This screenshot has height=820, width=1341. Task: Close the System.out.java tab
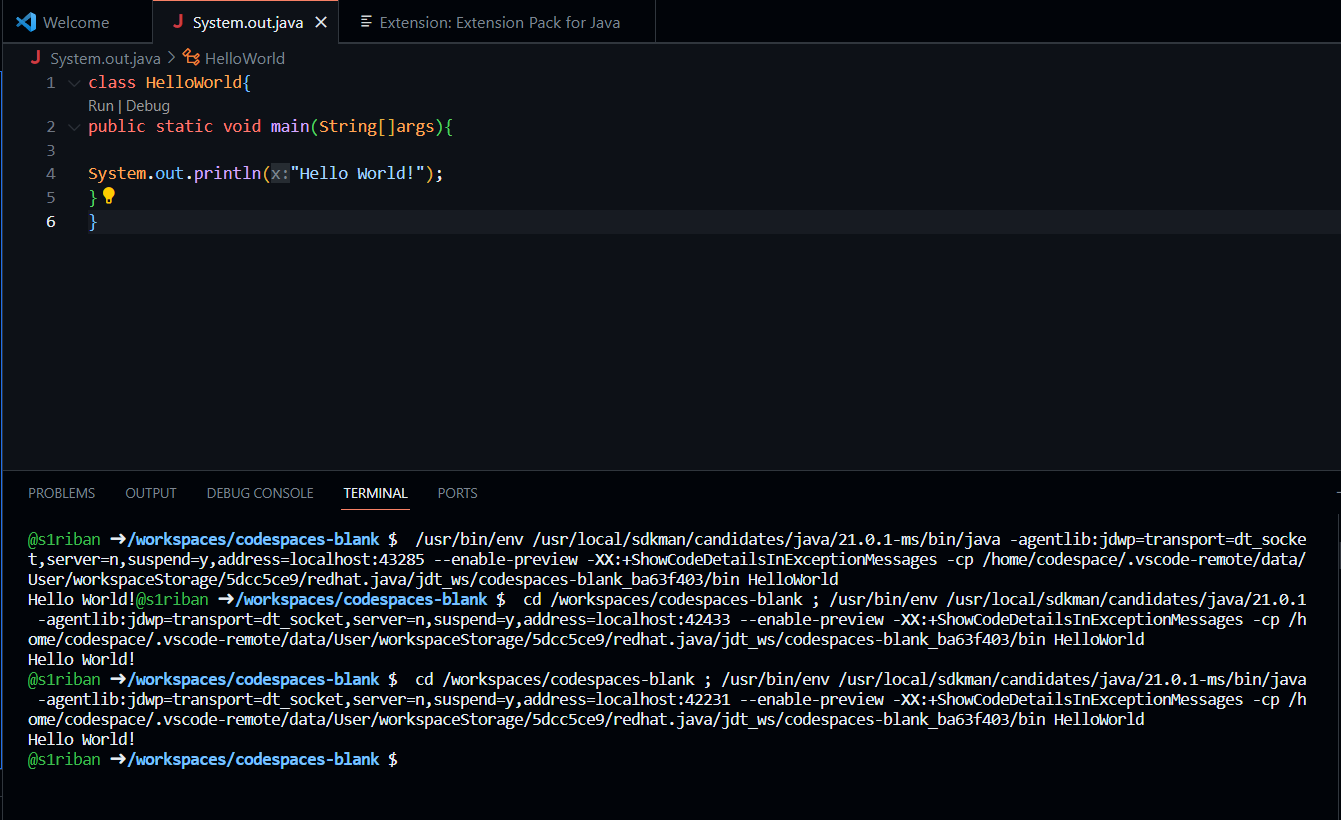point(321,22)
